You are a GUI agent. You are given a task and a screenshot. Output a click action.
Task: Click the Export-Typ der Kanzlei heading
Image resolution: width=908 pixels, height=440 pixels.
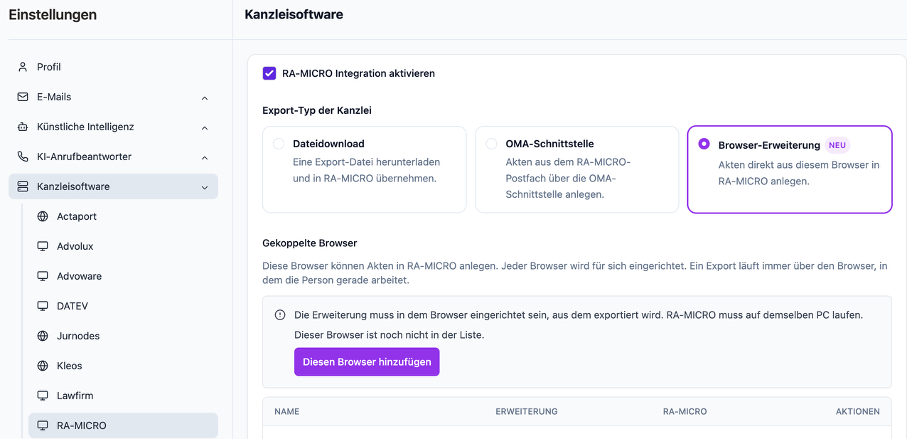point(317,111)
